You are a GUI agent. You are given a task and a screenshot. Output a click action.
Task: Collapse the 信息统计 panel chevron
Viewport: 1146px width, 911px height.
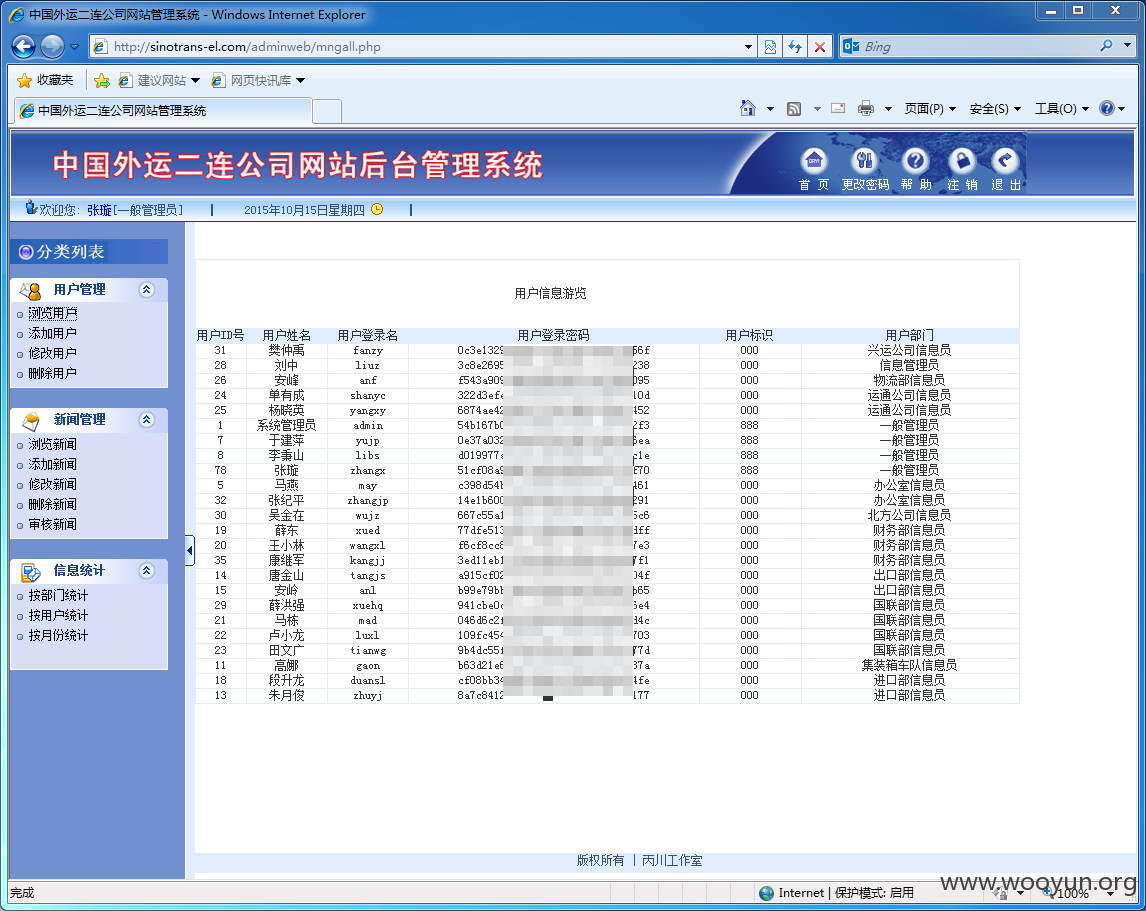click(146, 571)
